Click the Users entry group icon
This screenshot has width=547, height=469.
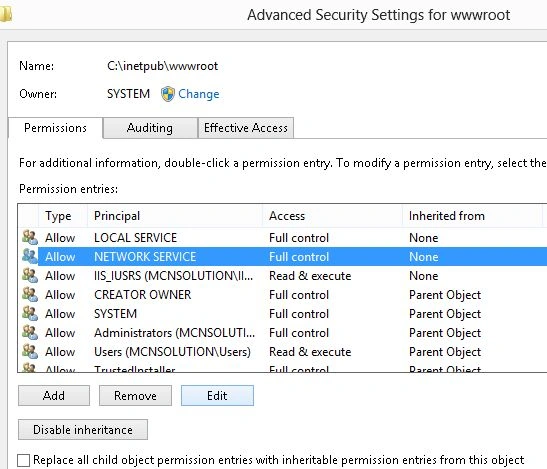[30, 351]
